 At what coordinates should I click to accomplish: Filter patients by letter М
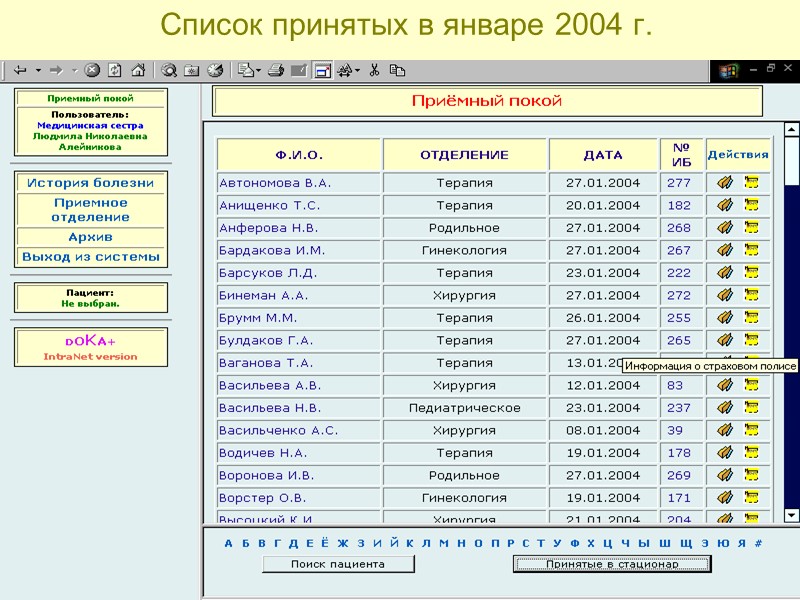tap(443, 543)
